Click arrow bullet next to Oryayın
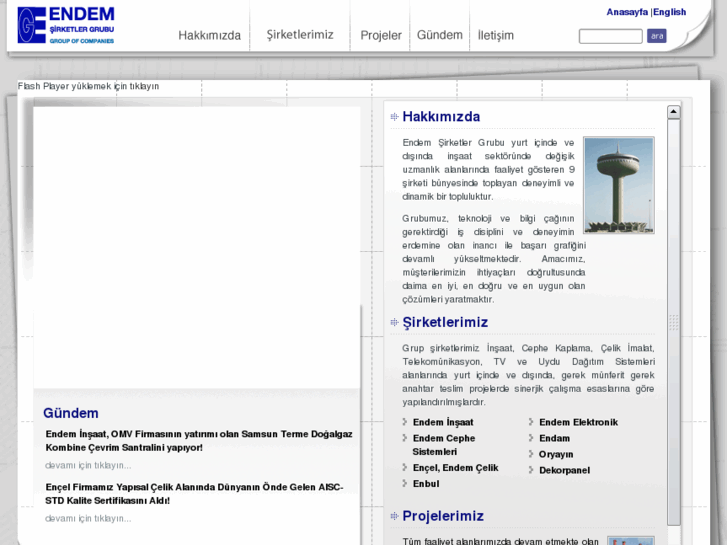This screenshot has height=545, width=727. tap(531, 454)
